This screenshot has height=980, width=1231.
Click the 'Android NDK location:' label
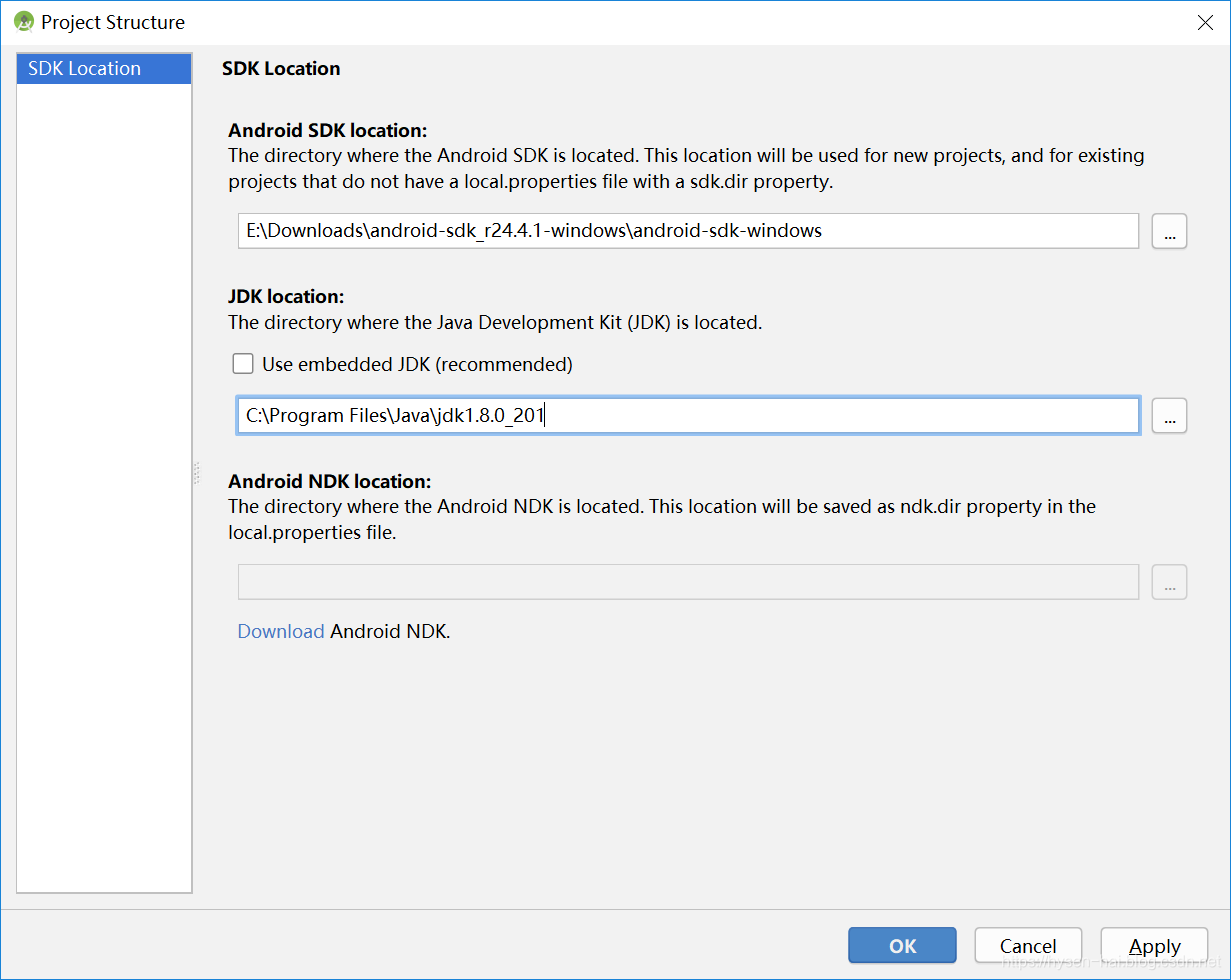coord(330,481)
